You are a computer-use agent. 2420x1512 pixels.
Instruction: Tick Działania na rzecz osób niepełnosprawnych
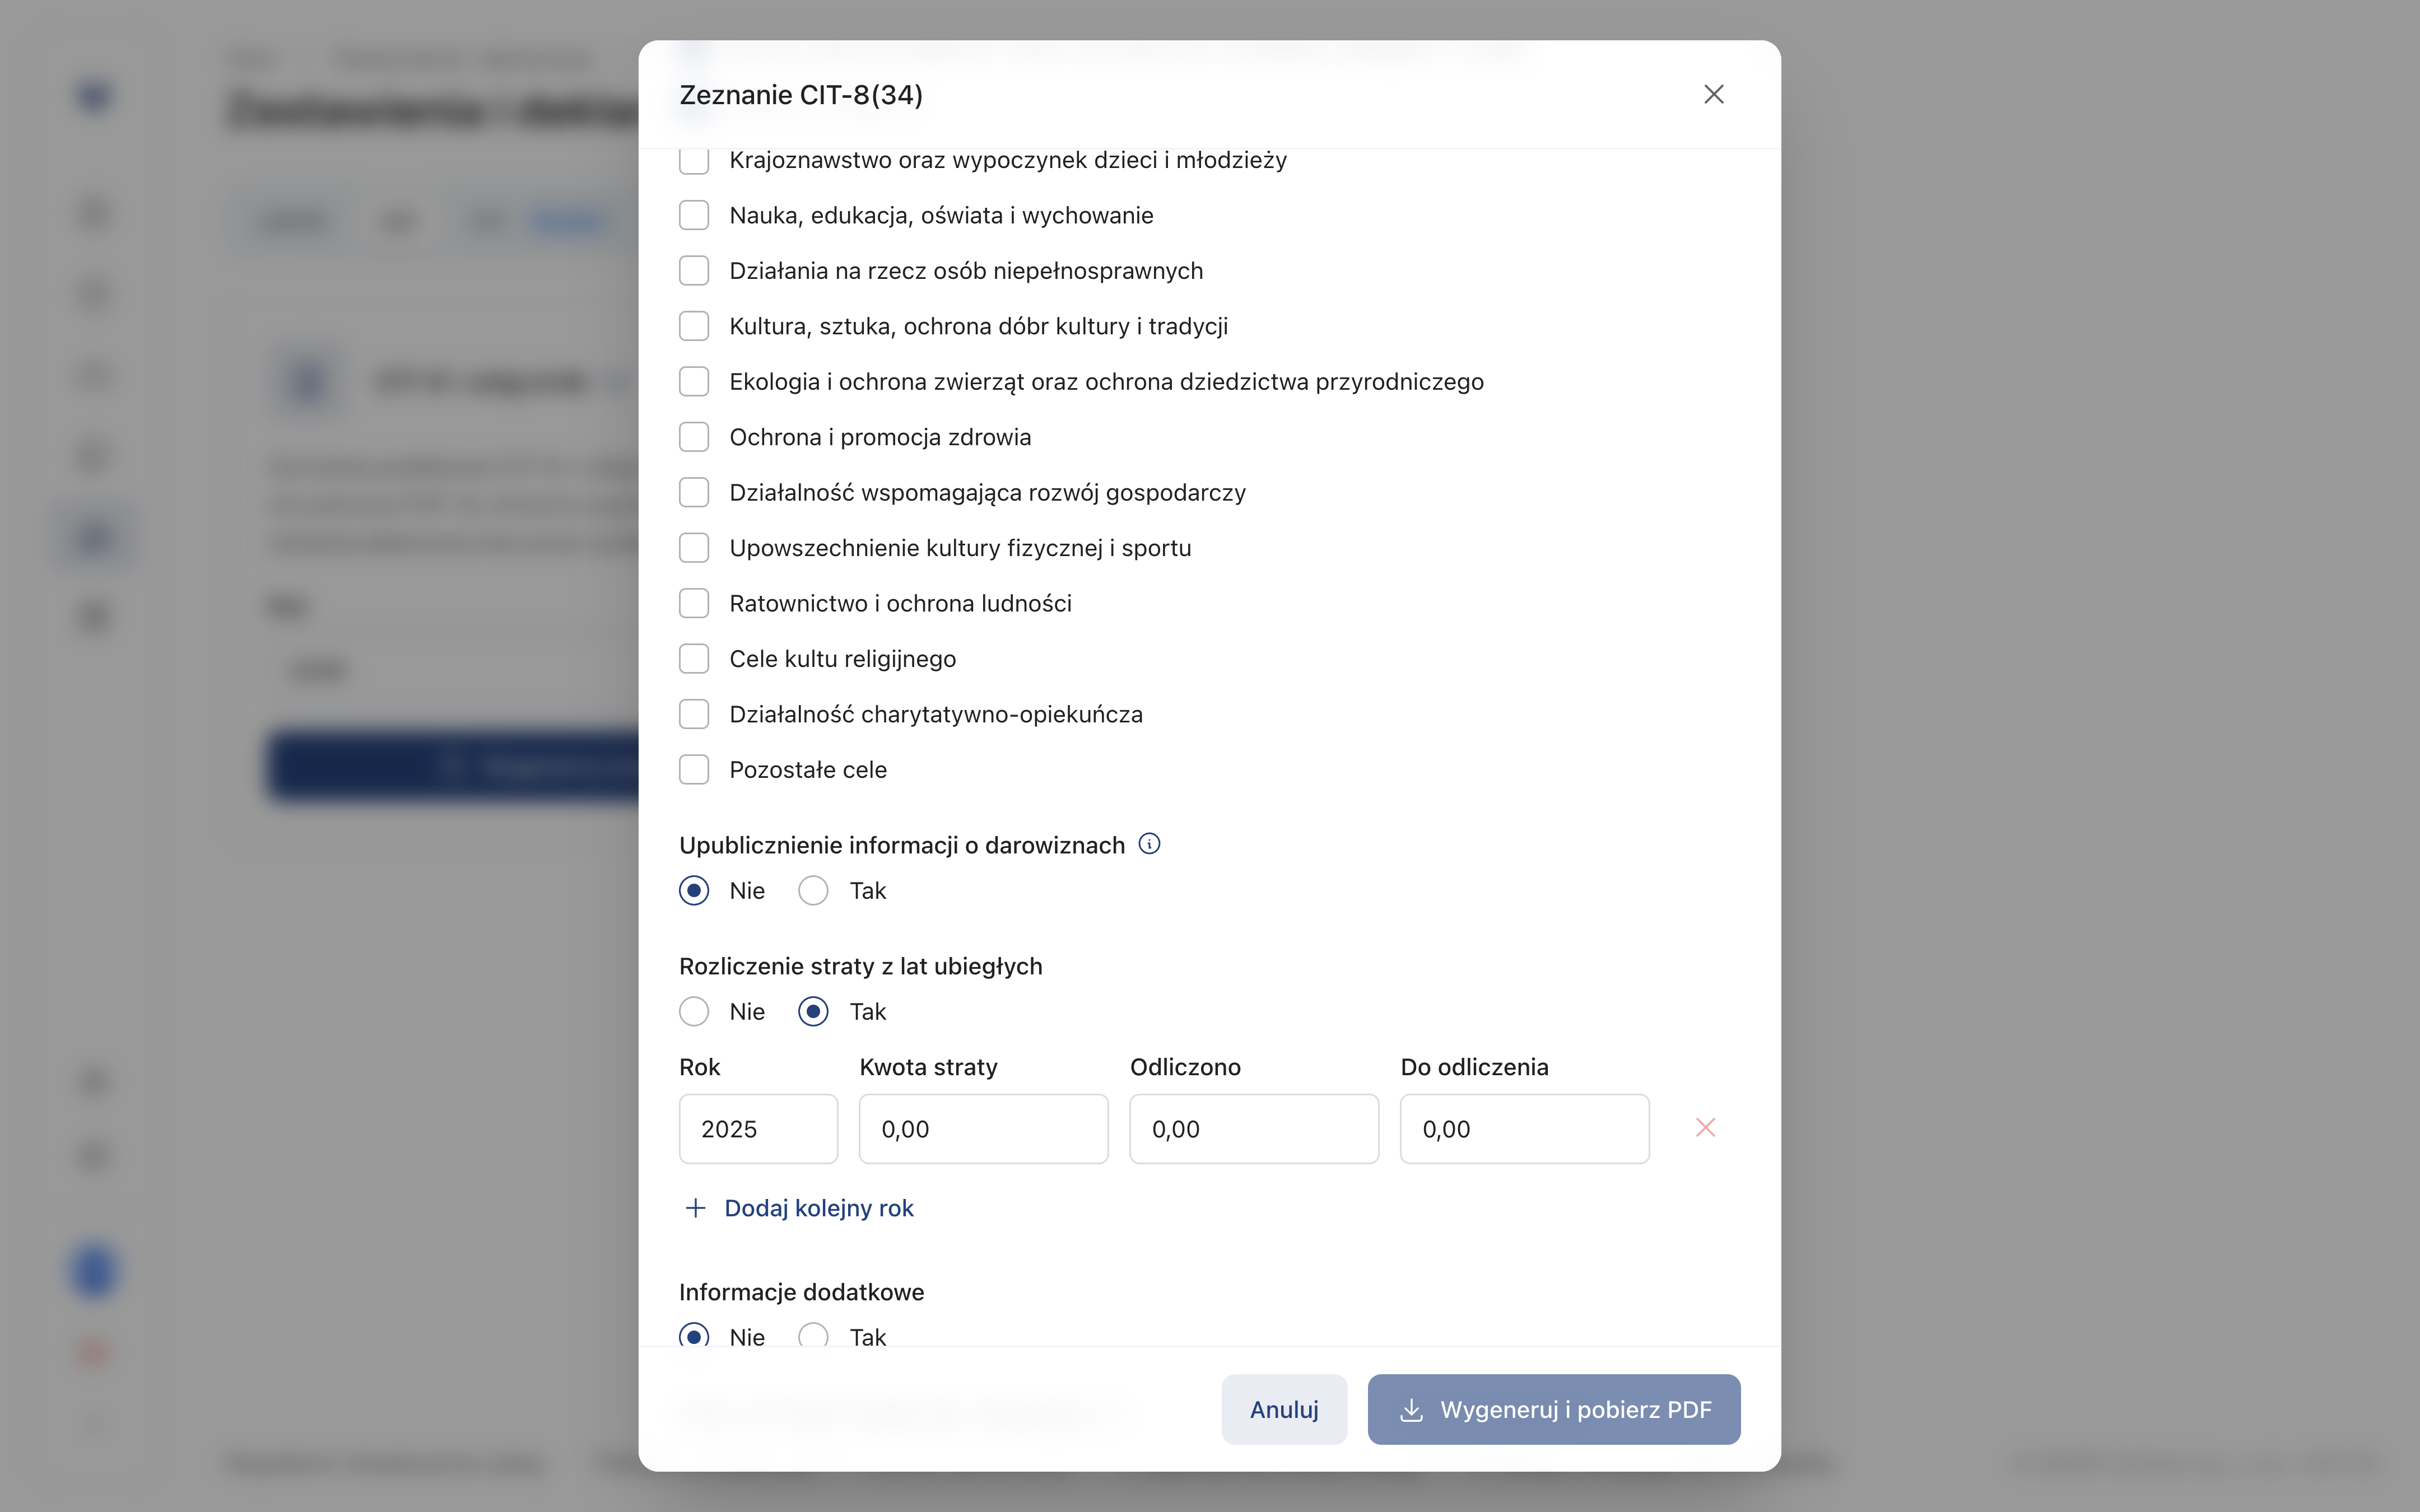click(694, 271)
